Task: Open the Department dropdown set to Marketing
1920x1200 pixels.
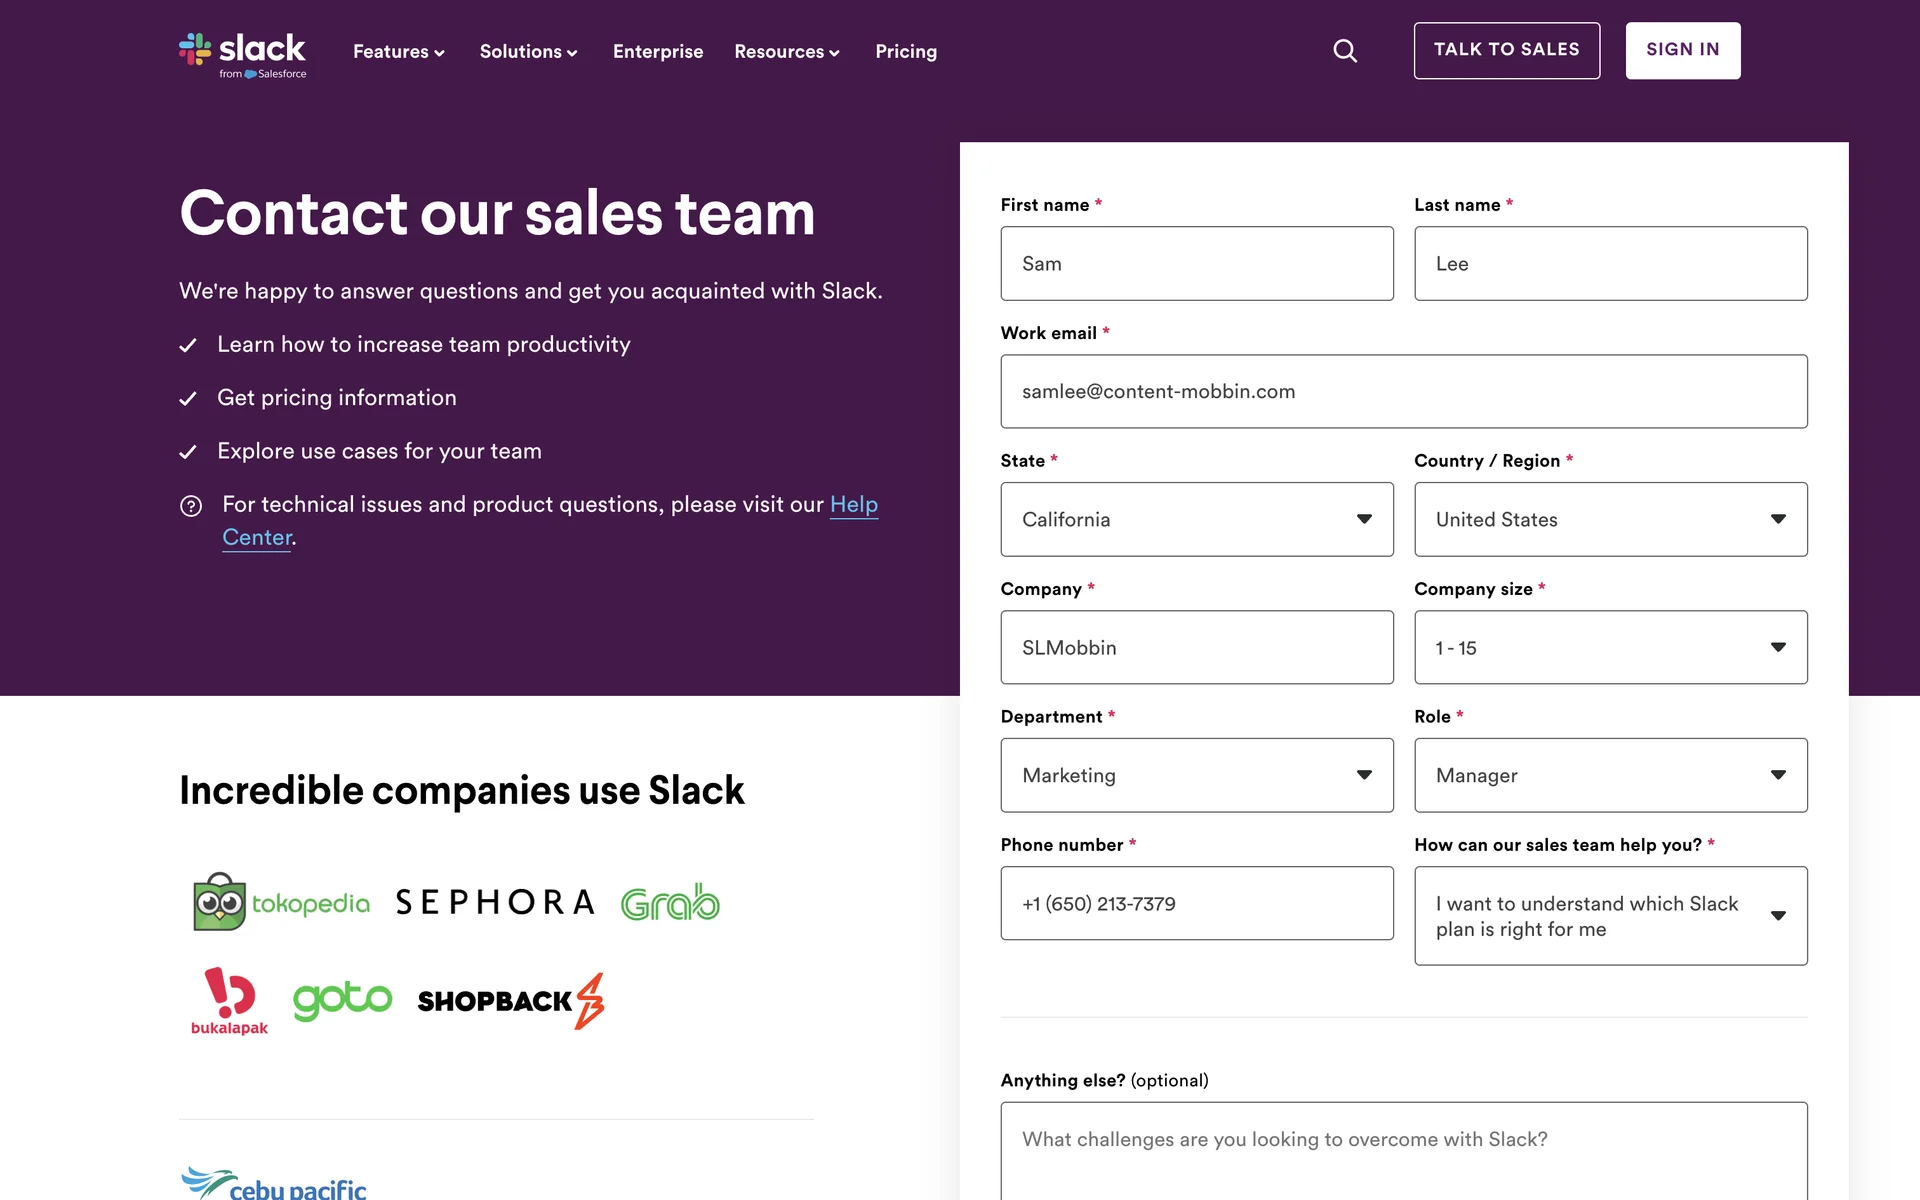Action: click(1196, 775)
